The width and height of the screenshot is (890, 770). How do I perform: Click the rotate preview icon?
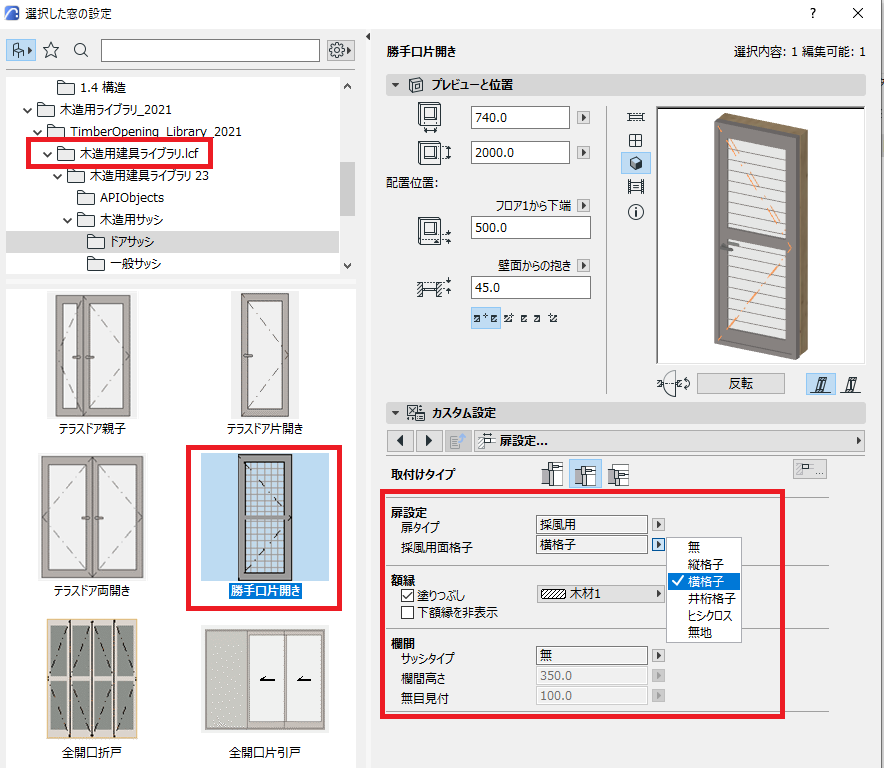674,384
